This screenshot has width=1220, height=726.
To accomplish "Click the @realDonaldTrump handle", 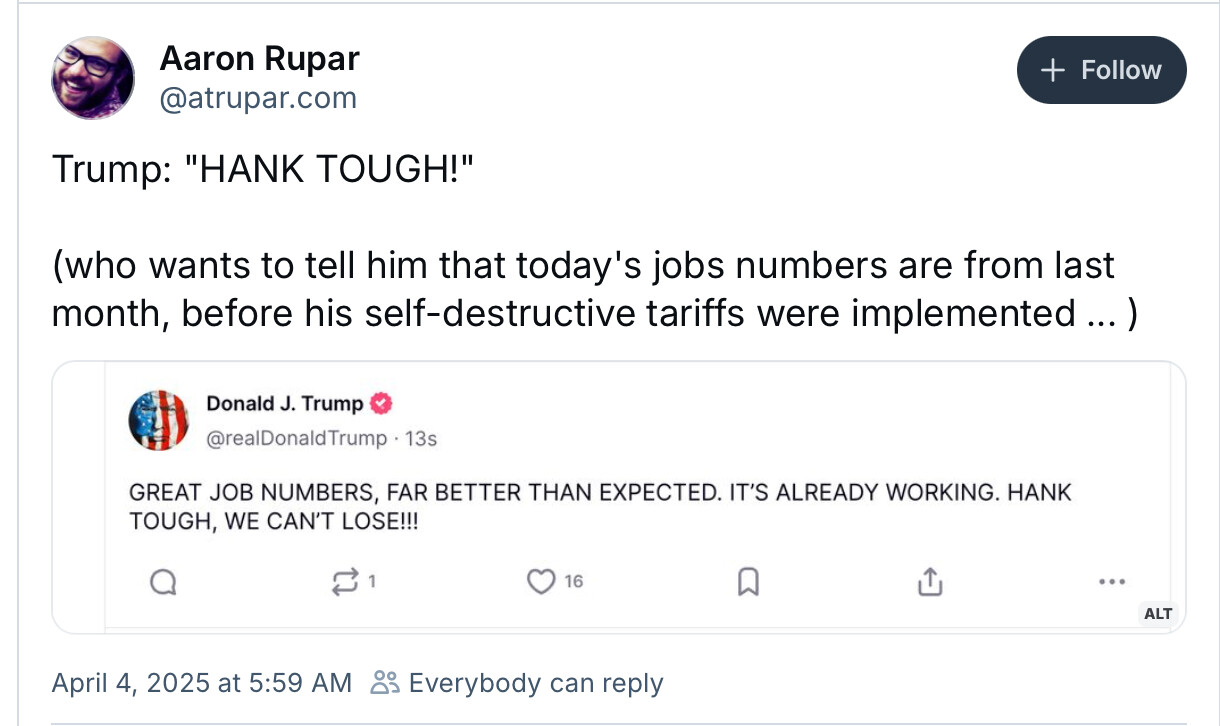I will point(296,438).
